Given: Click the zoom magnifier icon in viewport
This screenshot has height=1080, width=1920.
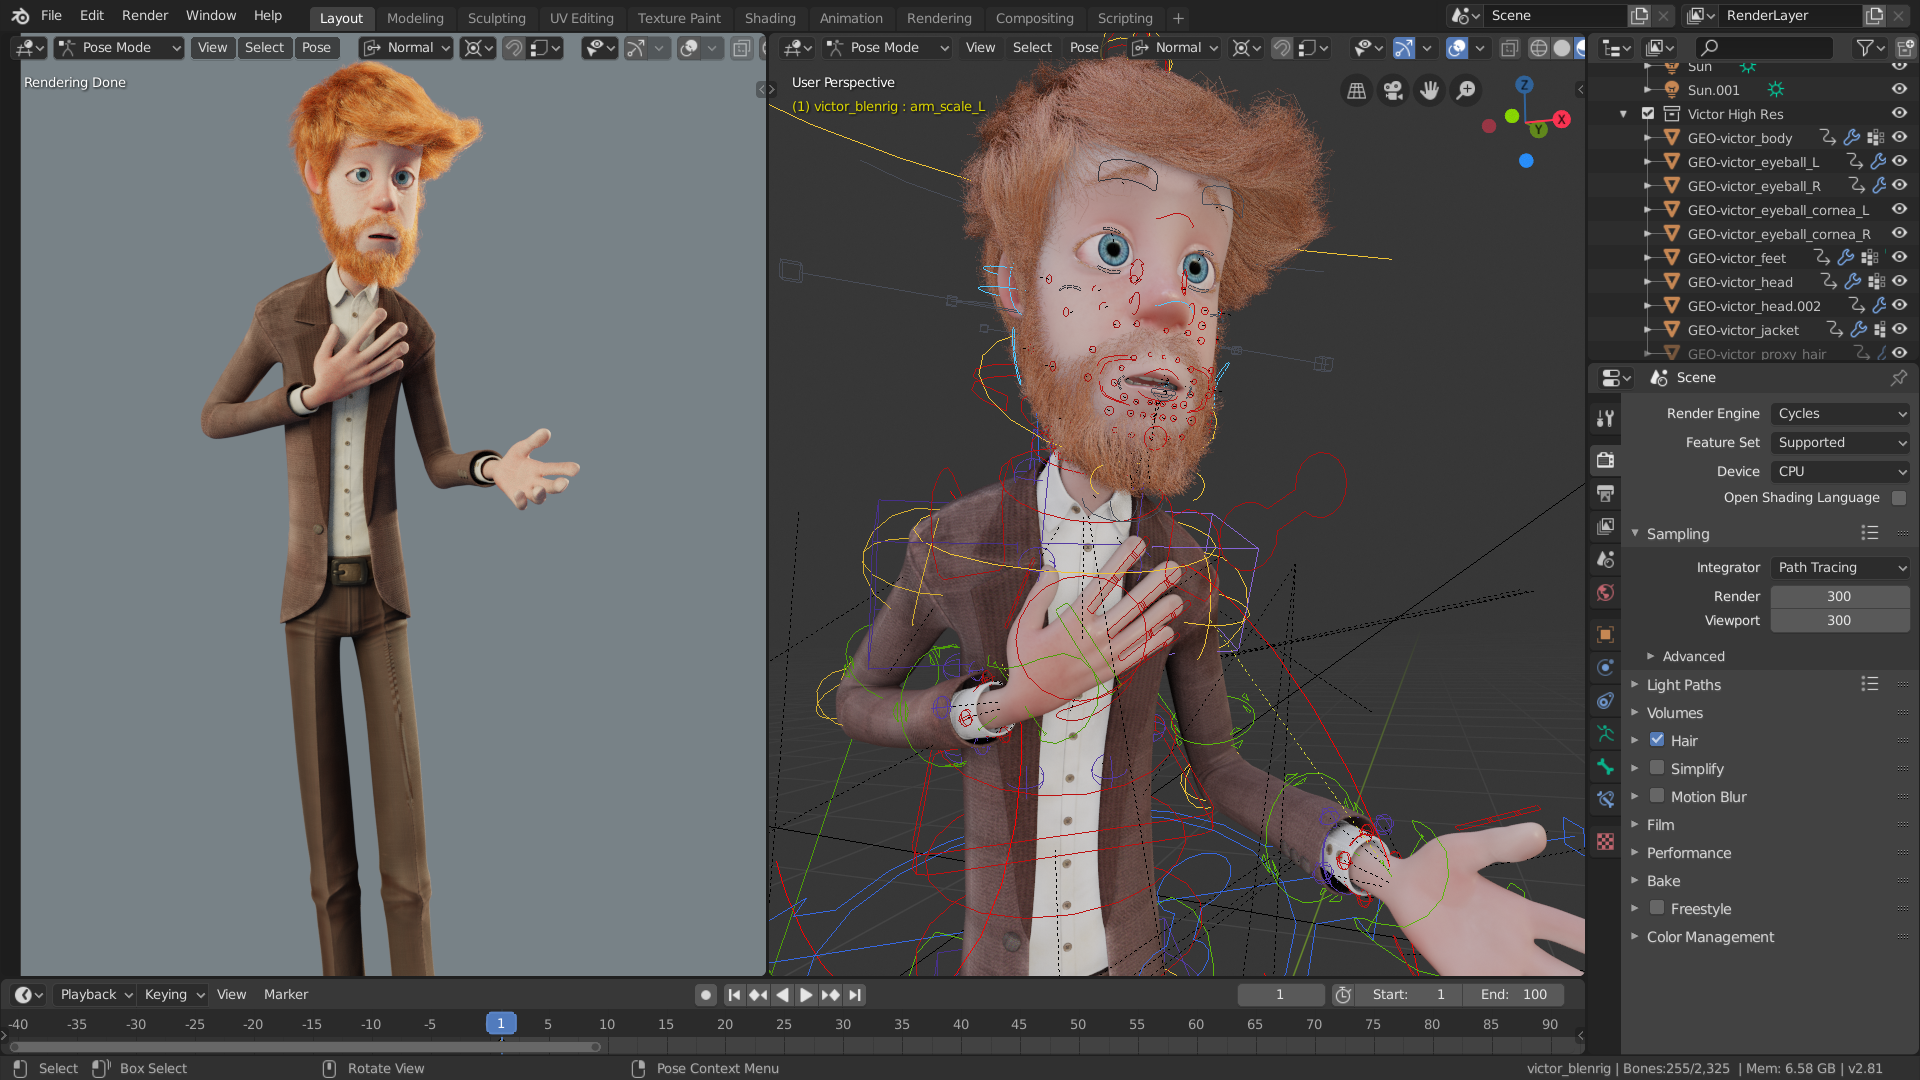Looking at the screenshot, I should coord(1466,91).
